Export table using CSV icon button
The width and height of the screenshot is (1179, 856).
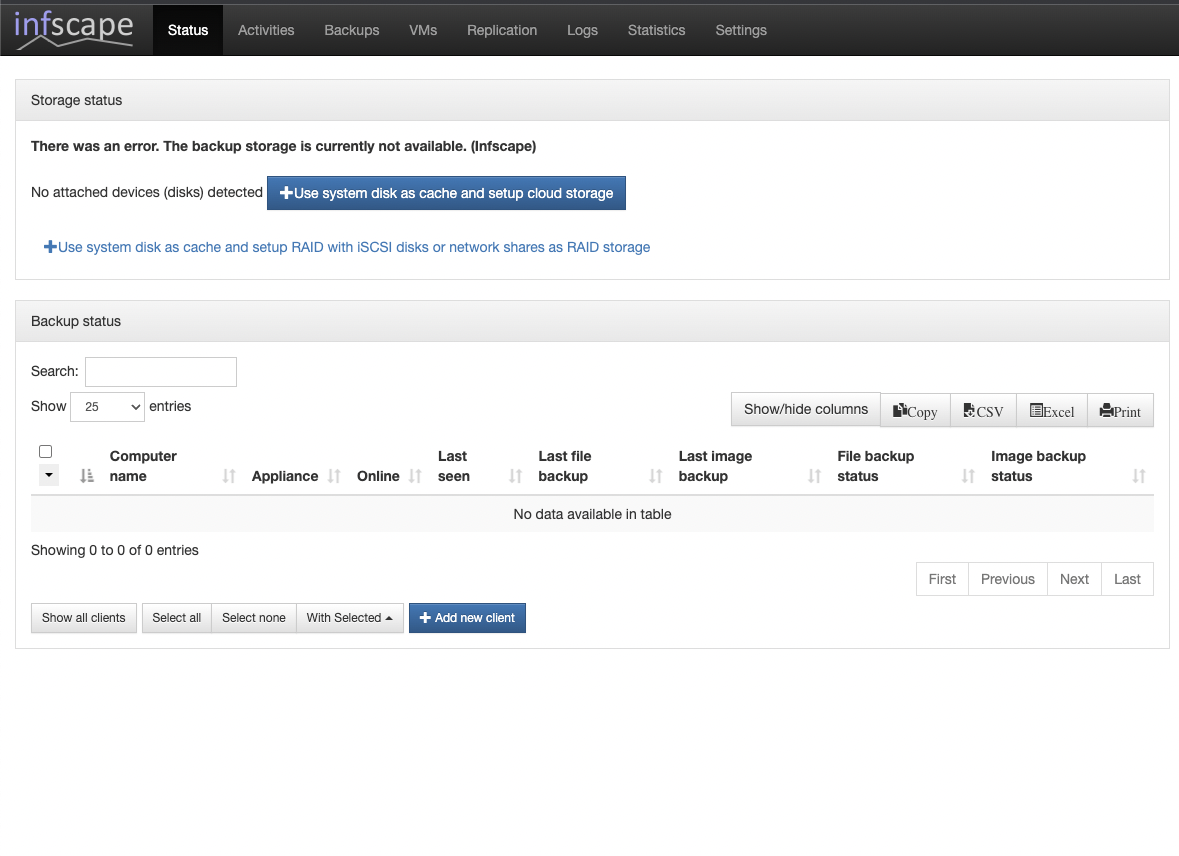983,410
